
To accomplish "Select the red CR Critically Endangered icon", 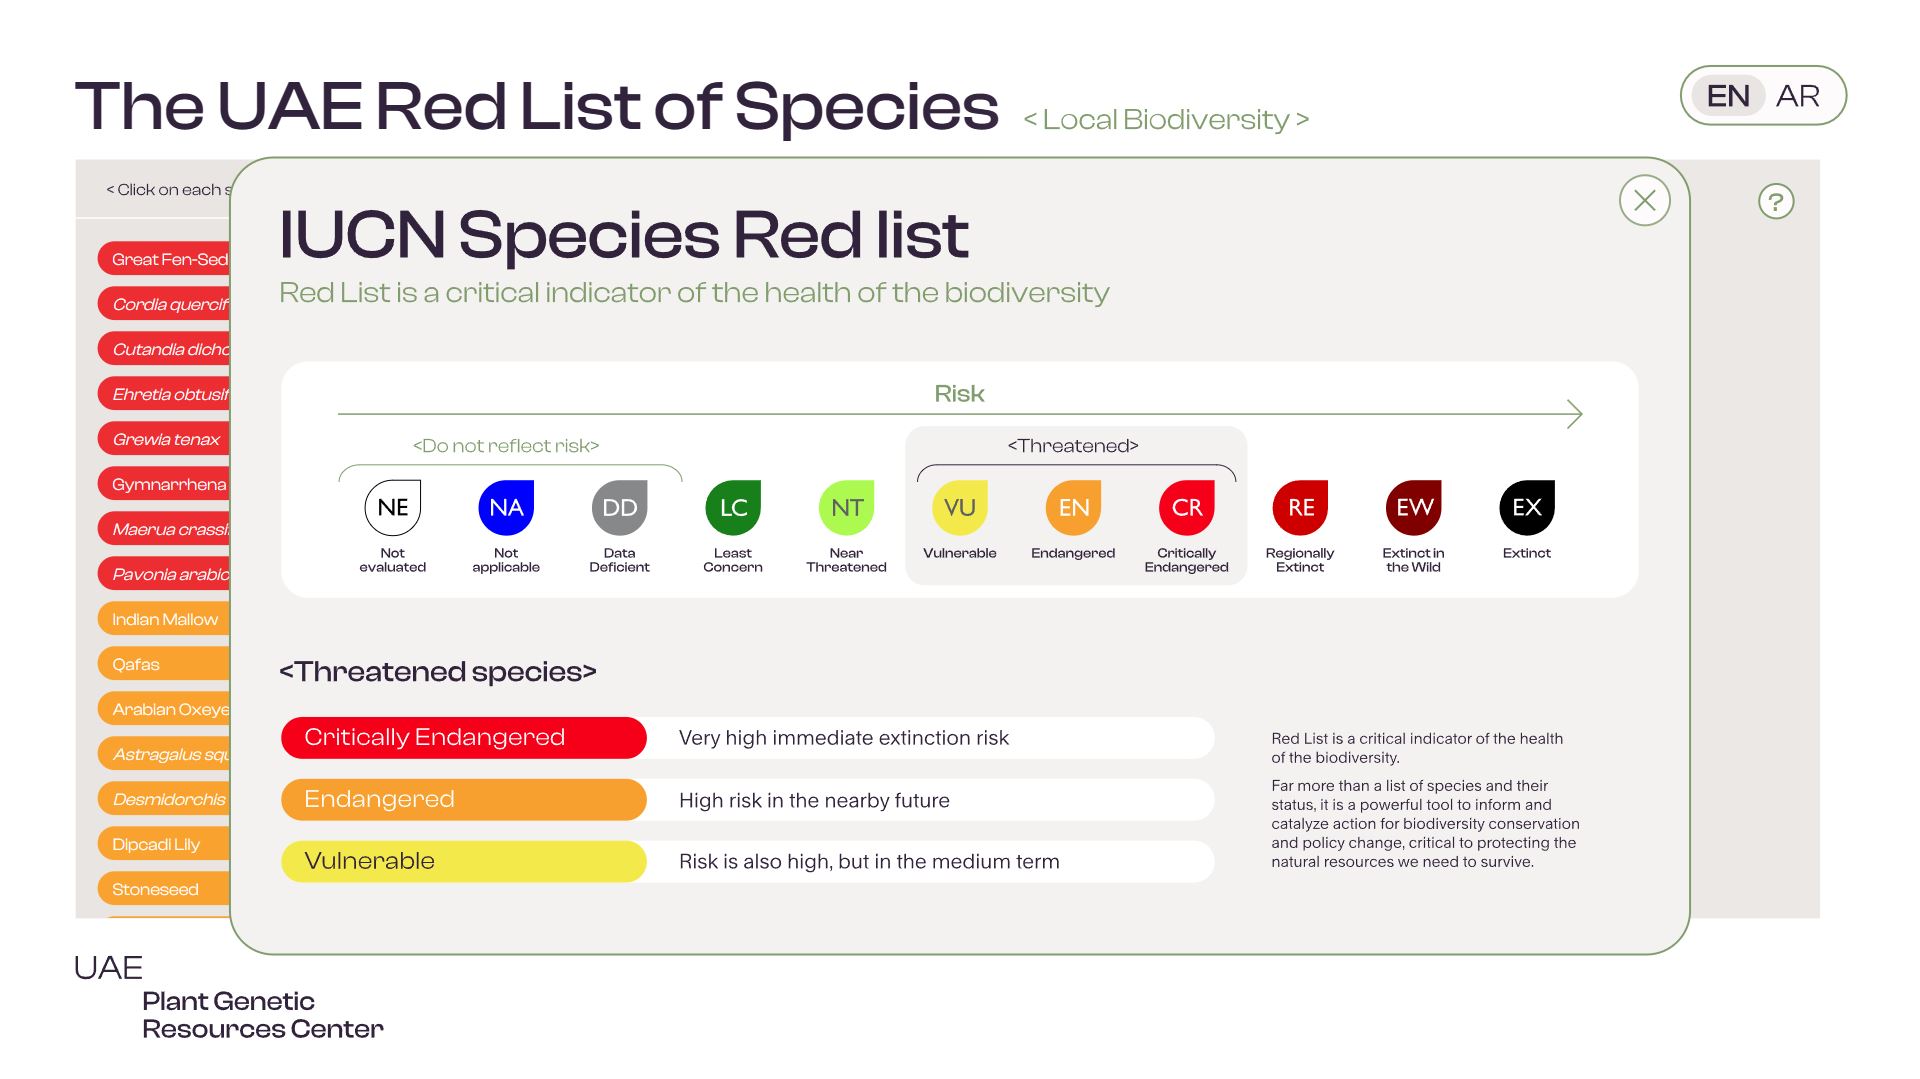I will 1186,507.
